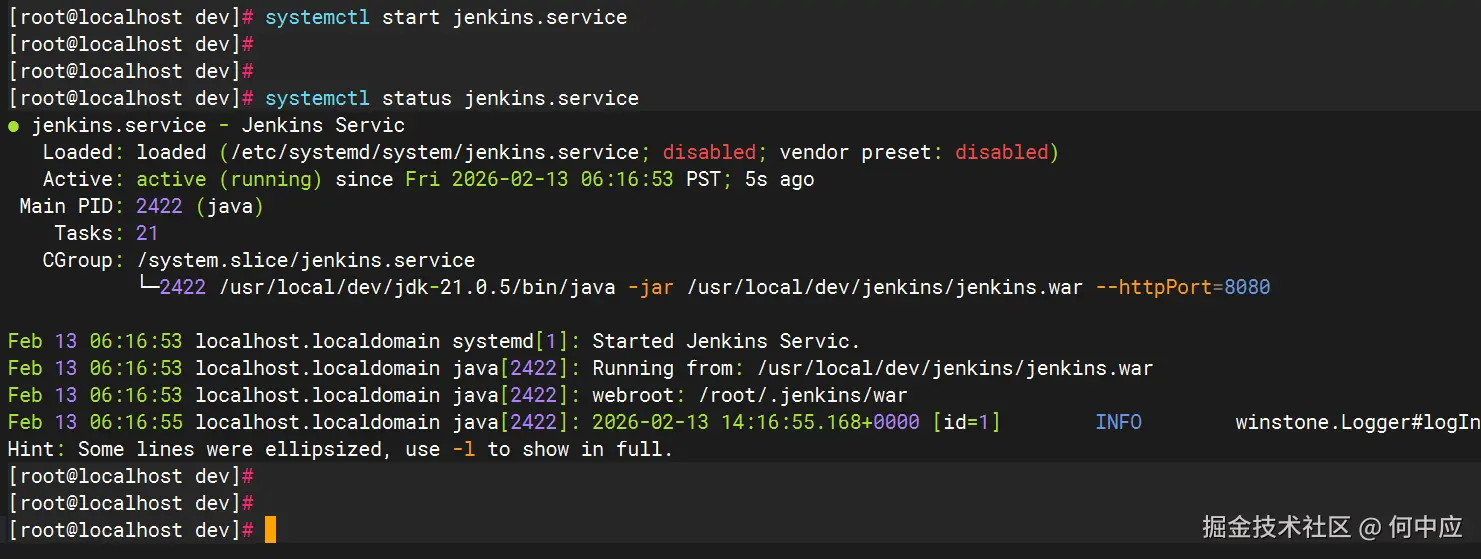The height and width of the screenshot is (559, 1481).
Task: Click the Tasks count value 21
Action: tap(147, 234)
